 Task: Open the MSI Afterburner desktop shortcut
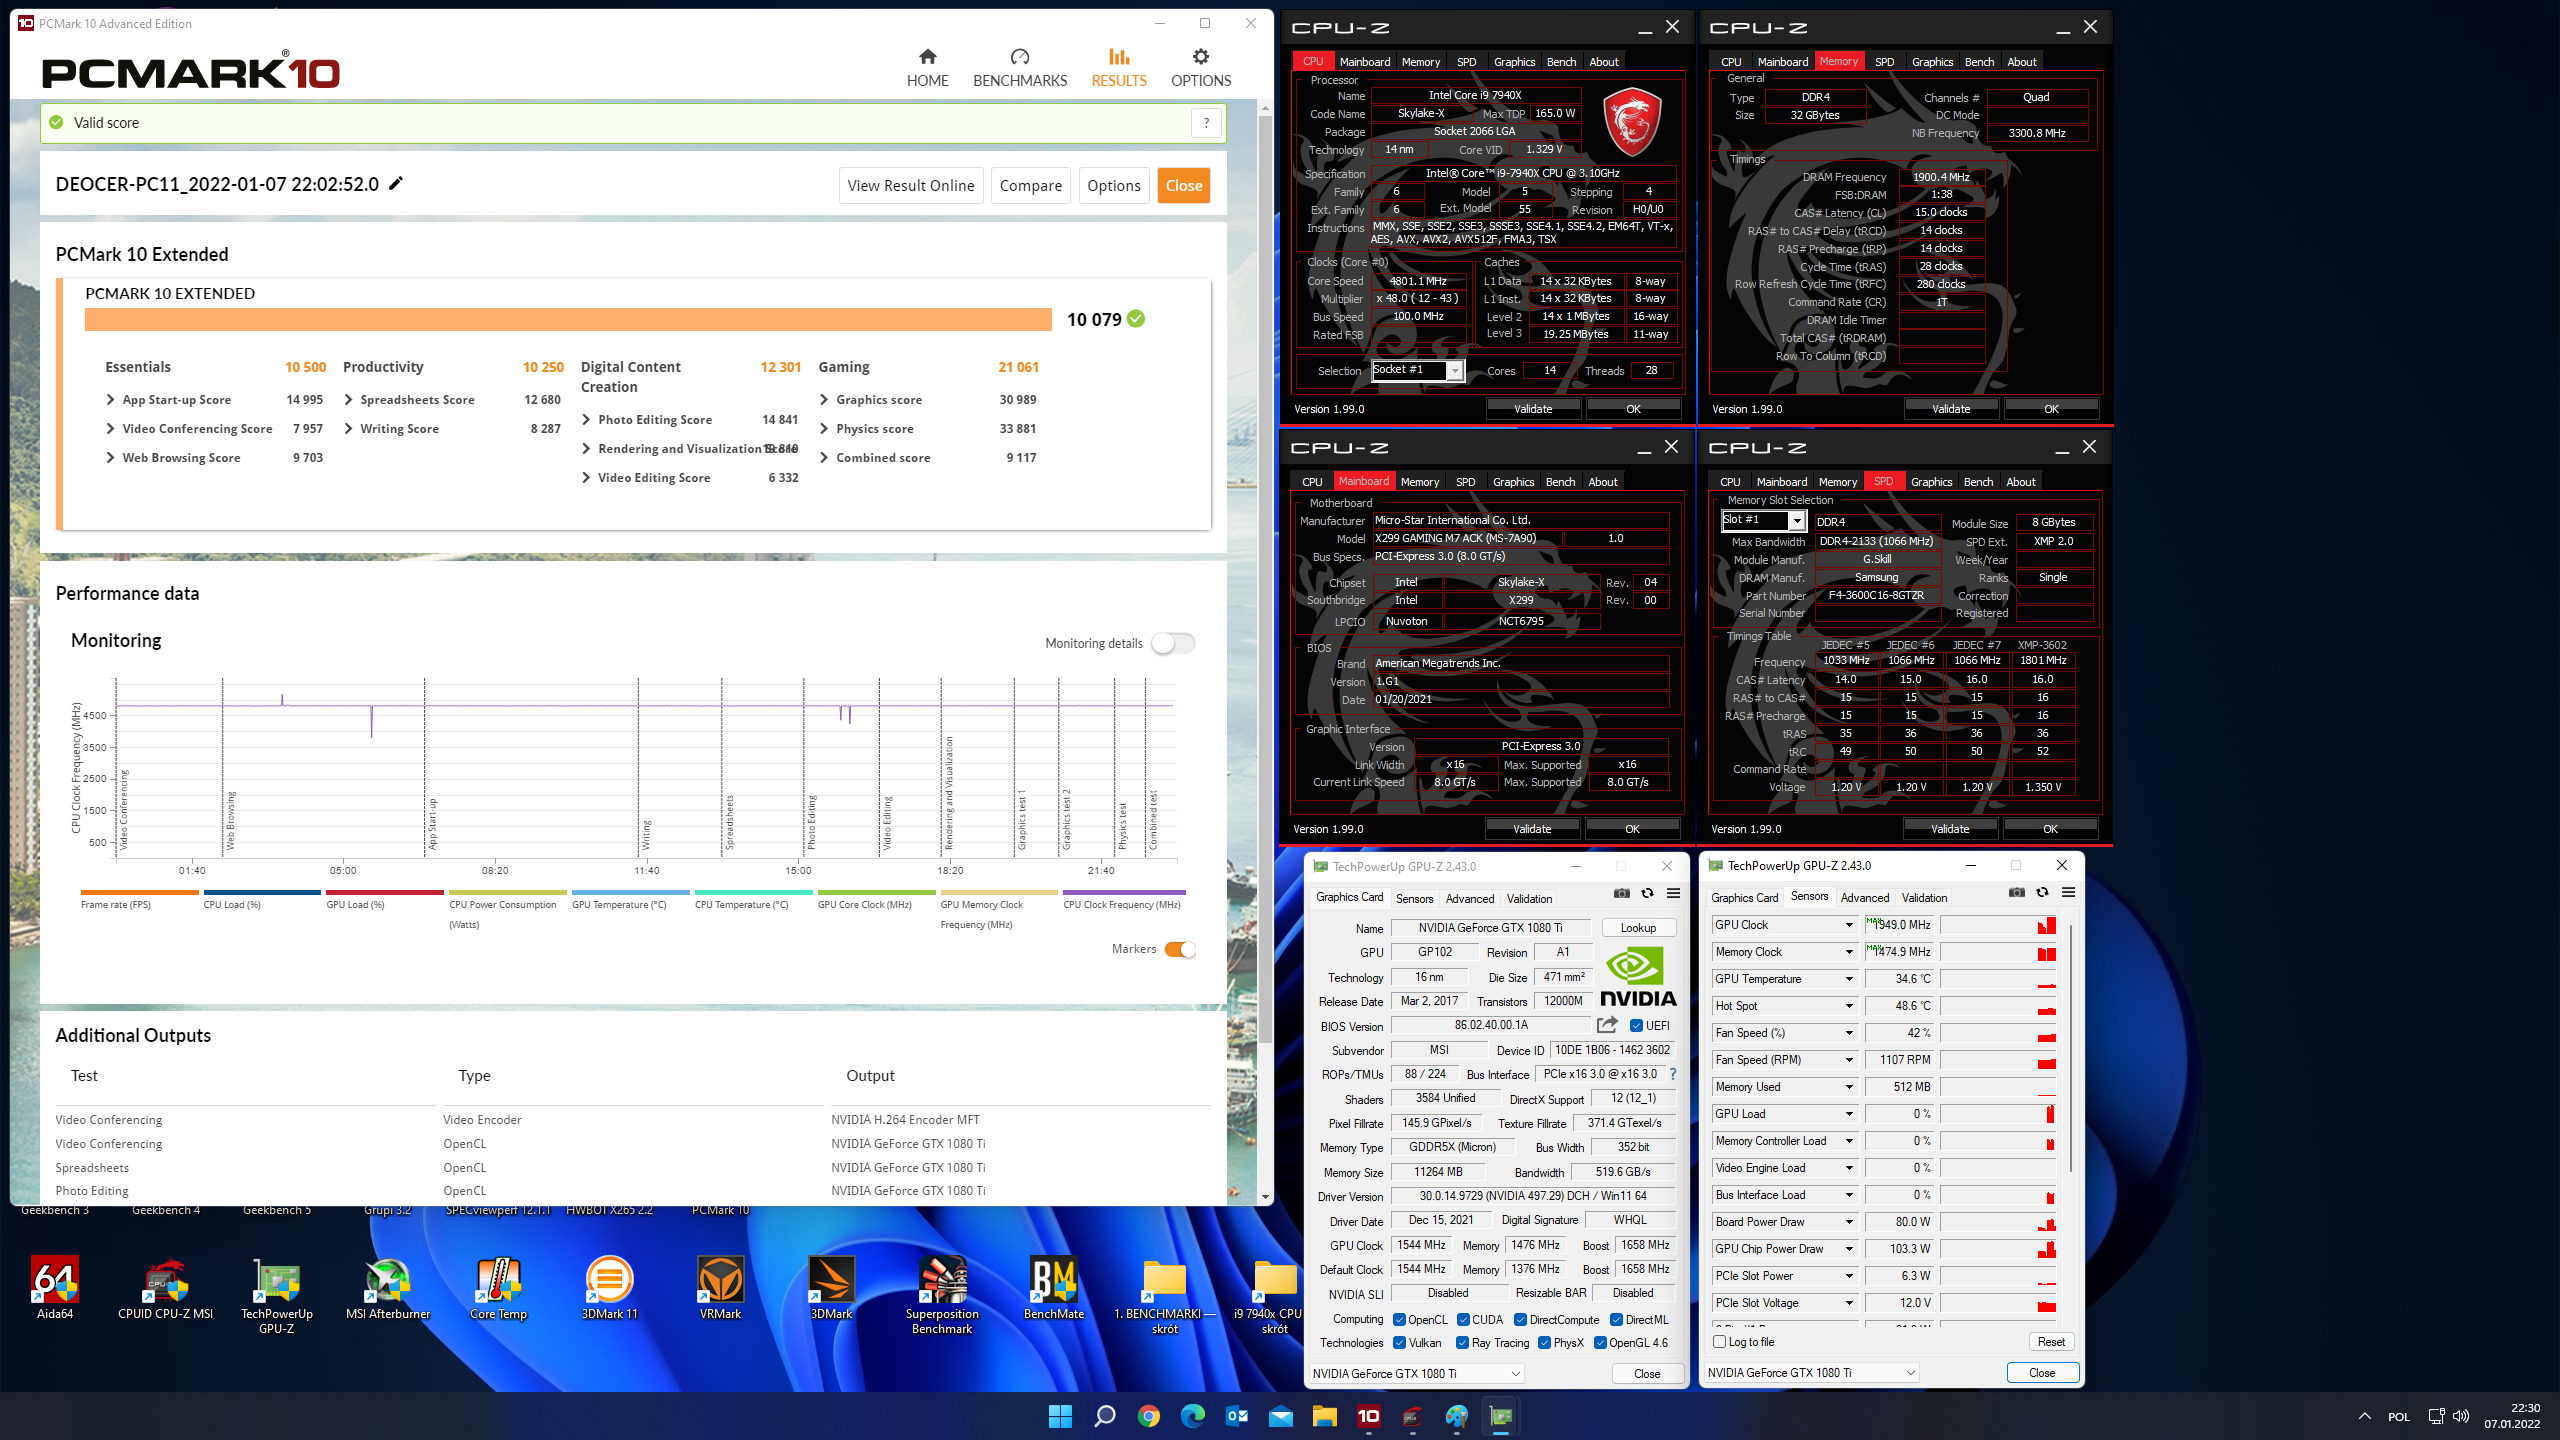pyautogui.click(x=388, y=1288)
